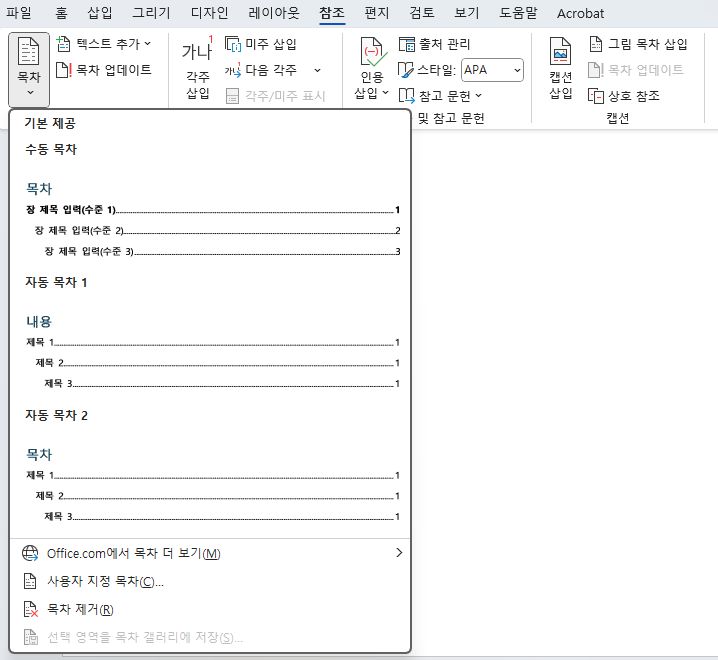
Task: Click the 미주 삽입 endnote icon
Action: pos(233,44)
